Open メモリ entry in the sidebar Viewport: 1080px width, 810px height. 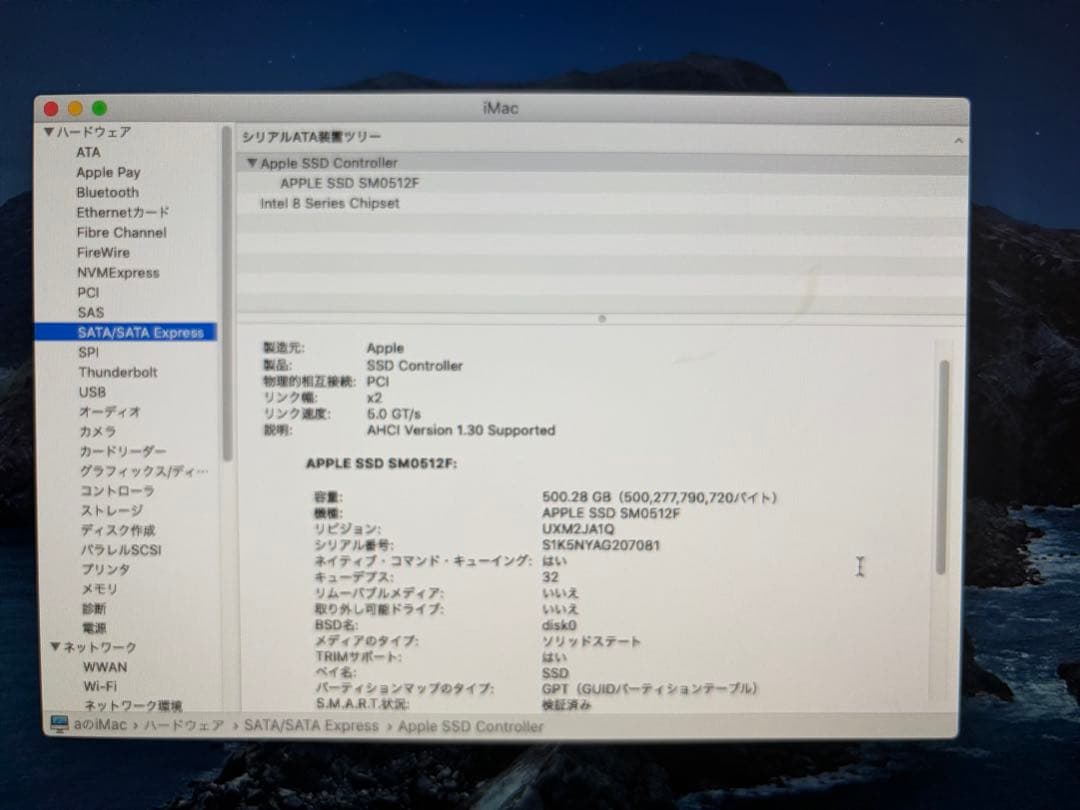(99, 589)
